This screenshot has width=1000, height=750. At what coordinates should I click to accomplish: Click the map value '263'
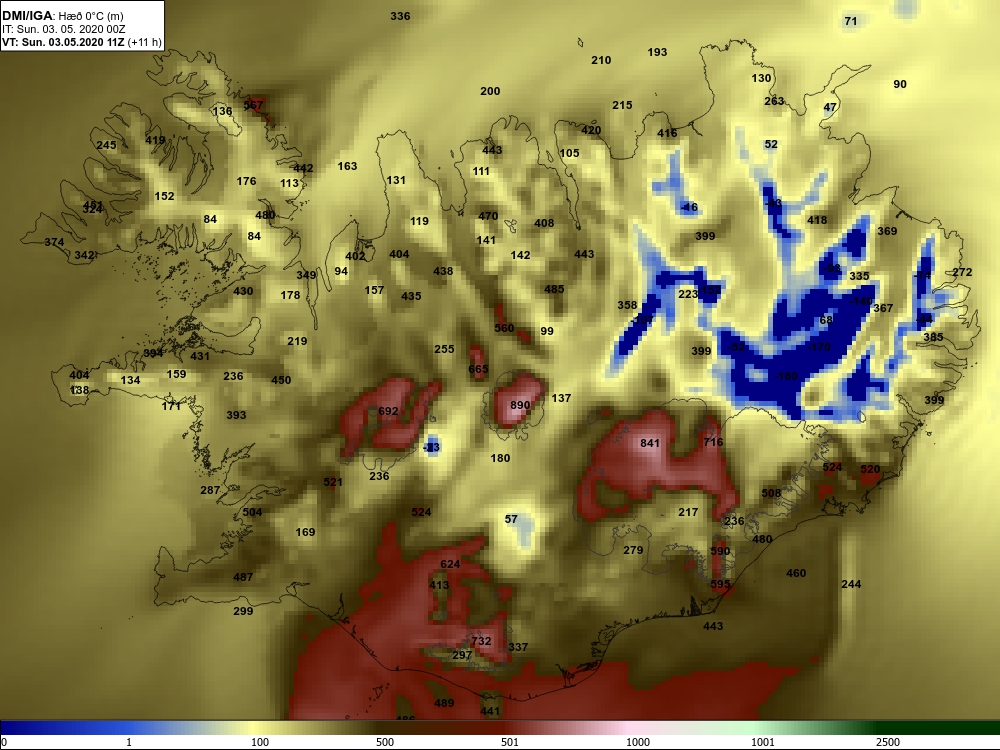click(774, 101)
